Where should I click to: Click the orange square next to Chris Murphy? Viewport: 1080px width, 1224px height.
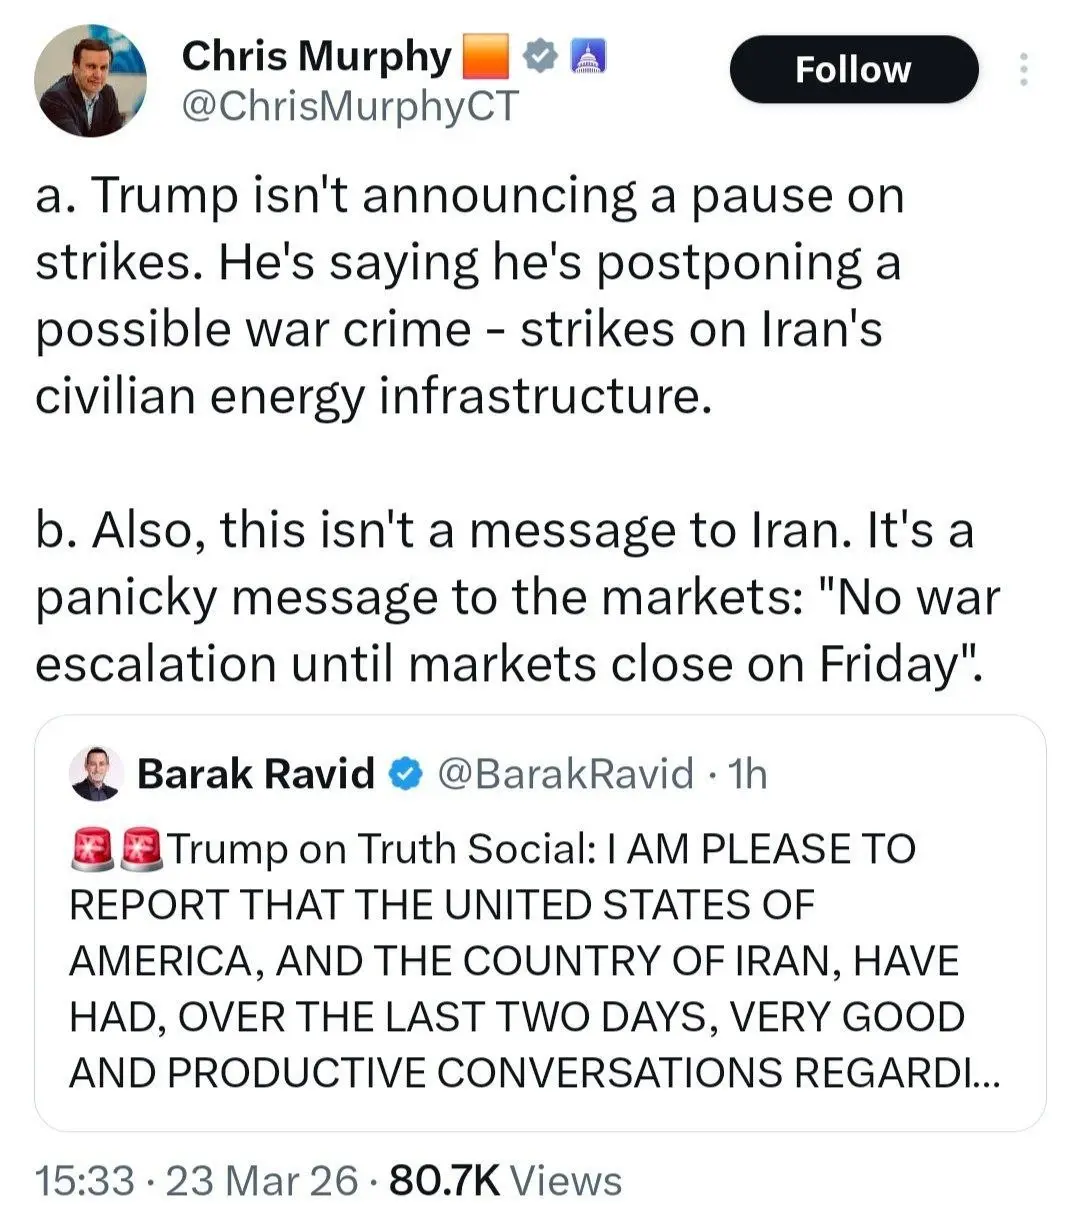[x=486, y=57]
